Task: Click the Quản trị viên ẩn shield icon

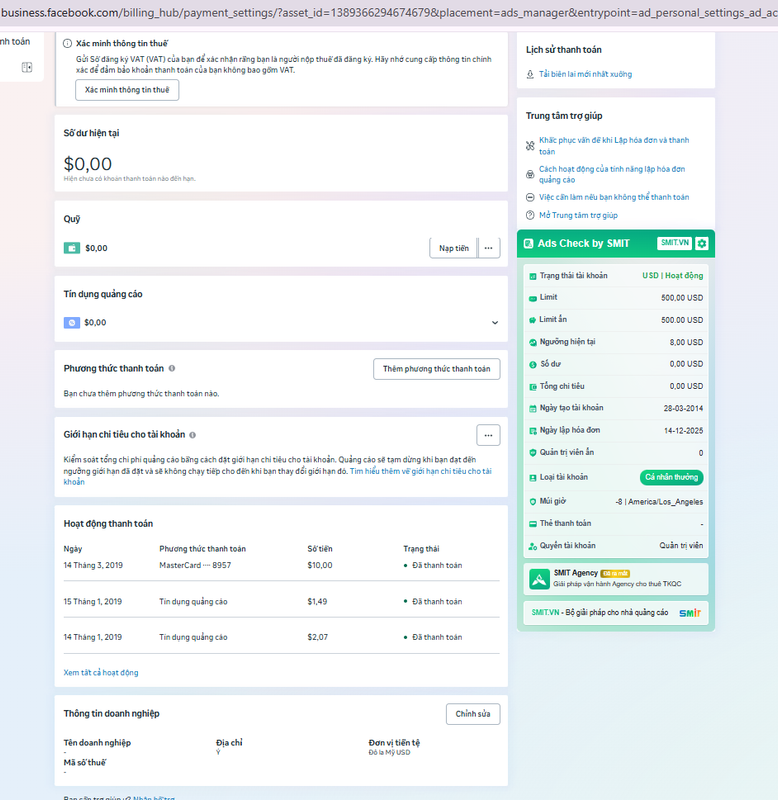Action: point(533,453)
